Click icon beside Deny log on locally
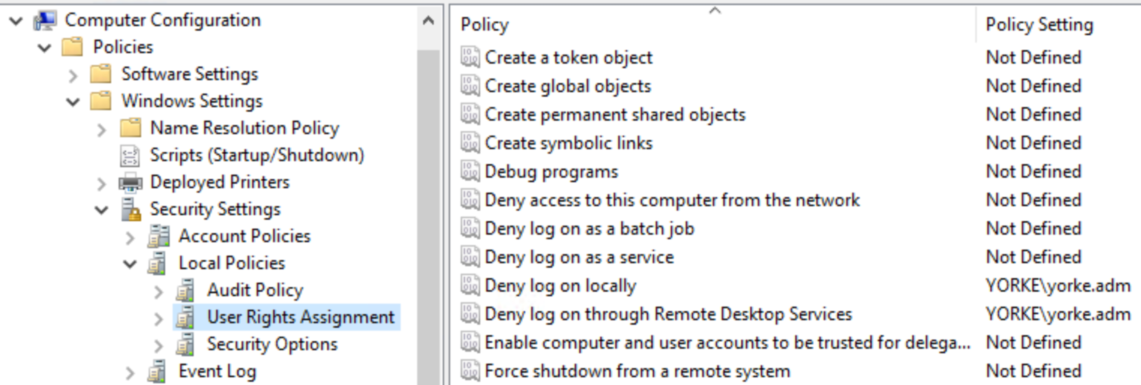The height and width of the screenshot is (385, 1141). coord(471,286)
